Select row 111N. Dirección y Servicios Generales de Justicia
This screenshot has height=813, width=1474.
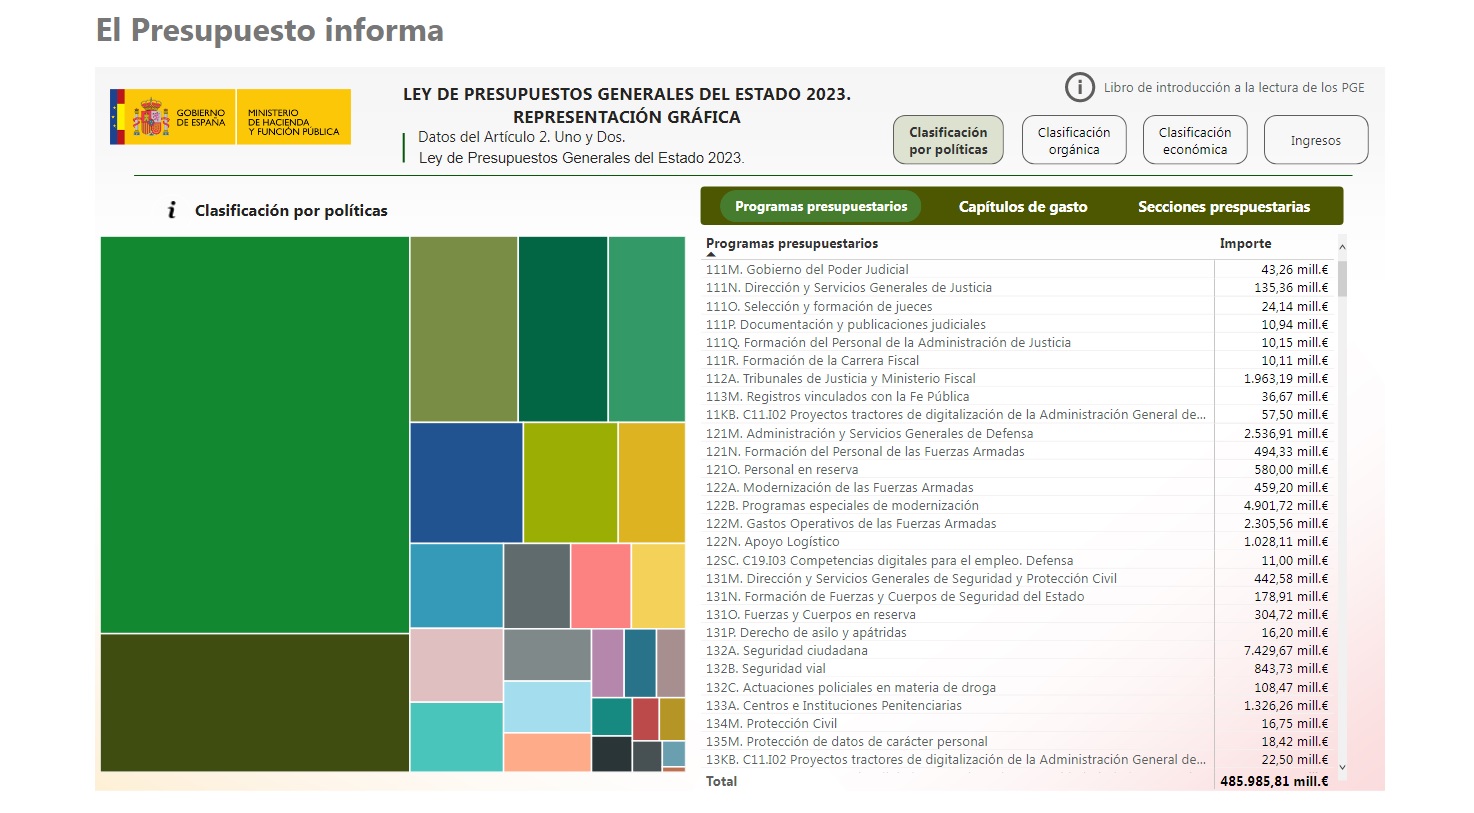[1019, 288]
